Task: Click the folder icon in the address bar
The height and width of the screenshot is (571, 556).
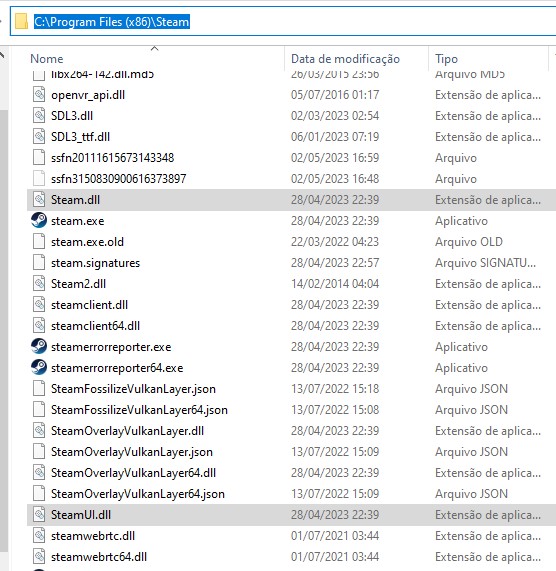Action: (21, 21)
